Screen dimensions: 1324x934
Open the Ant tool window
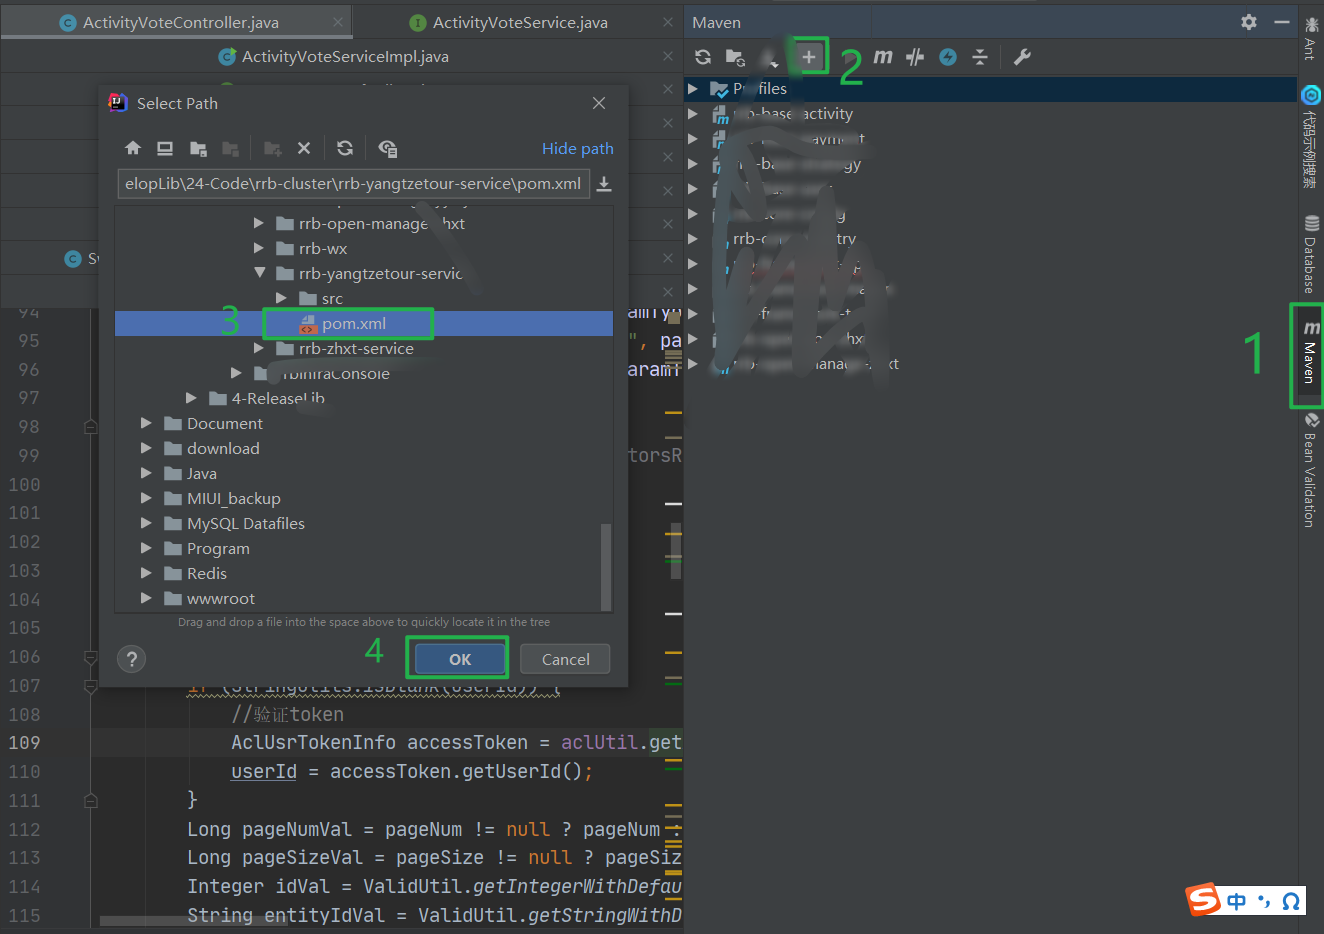(x=1311, y=37)
